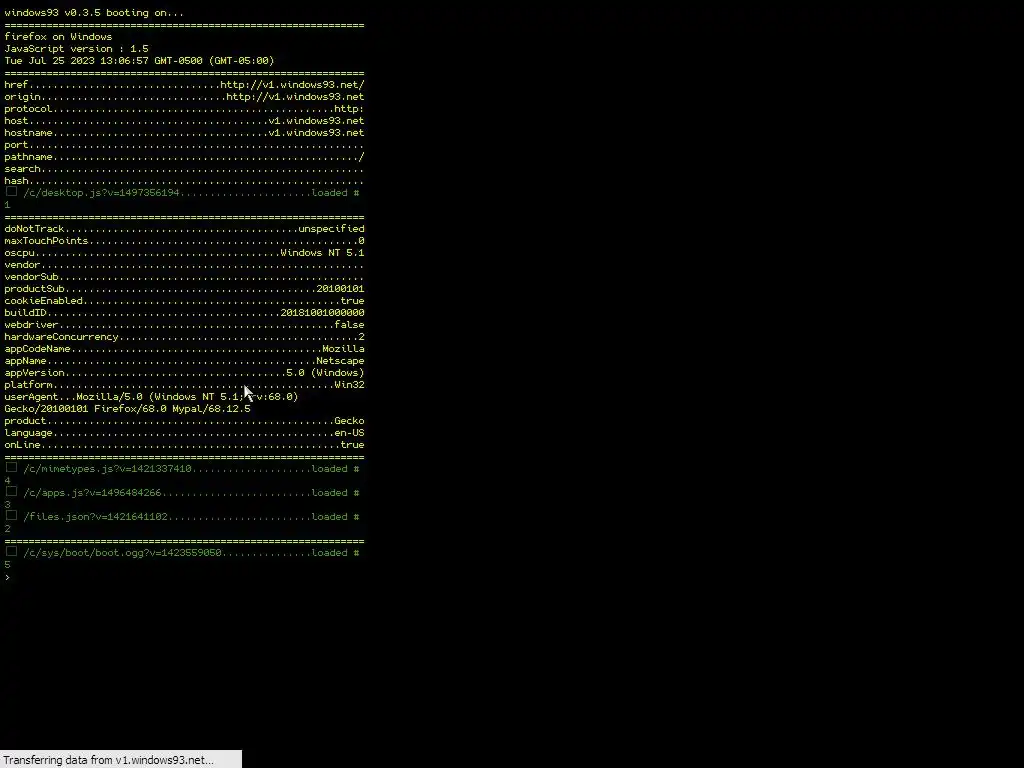This screenshot has width=1024, height=768.
Task: Click 'JavaScript version : 1.5' text
Action: [x=76, y=48]
